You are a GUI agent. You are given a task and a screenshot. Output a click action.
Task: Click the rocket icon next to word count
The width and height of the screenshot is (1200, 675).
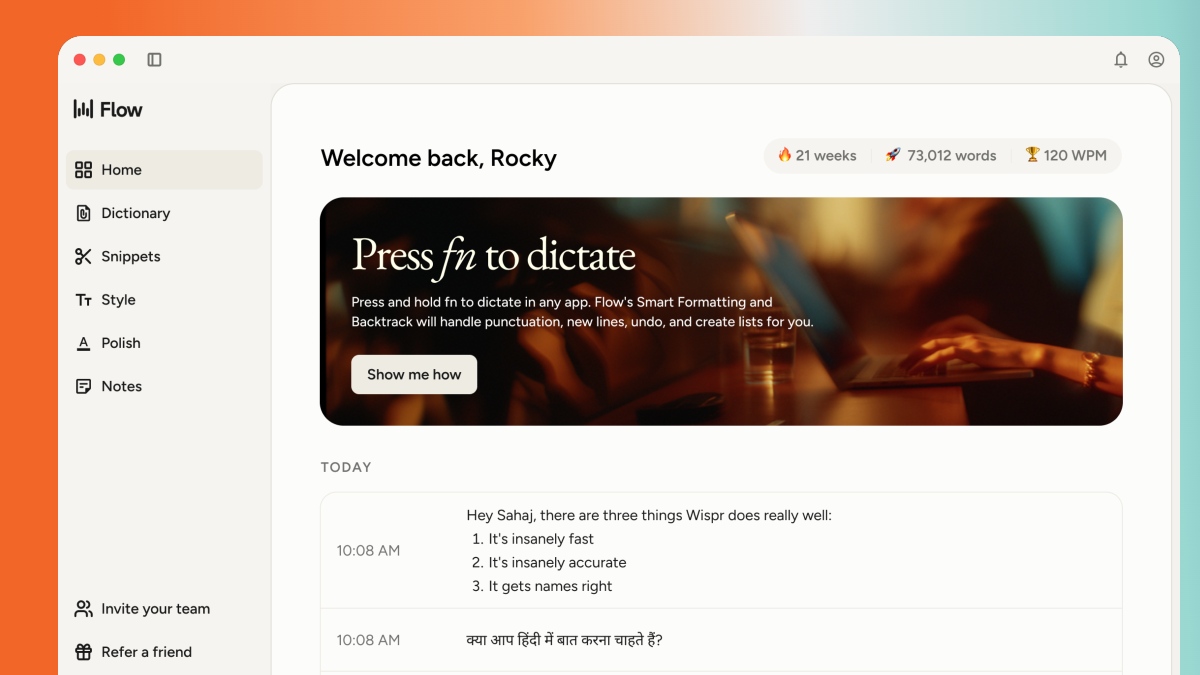pos(891,155)
